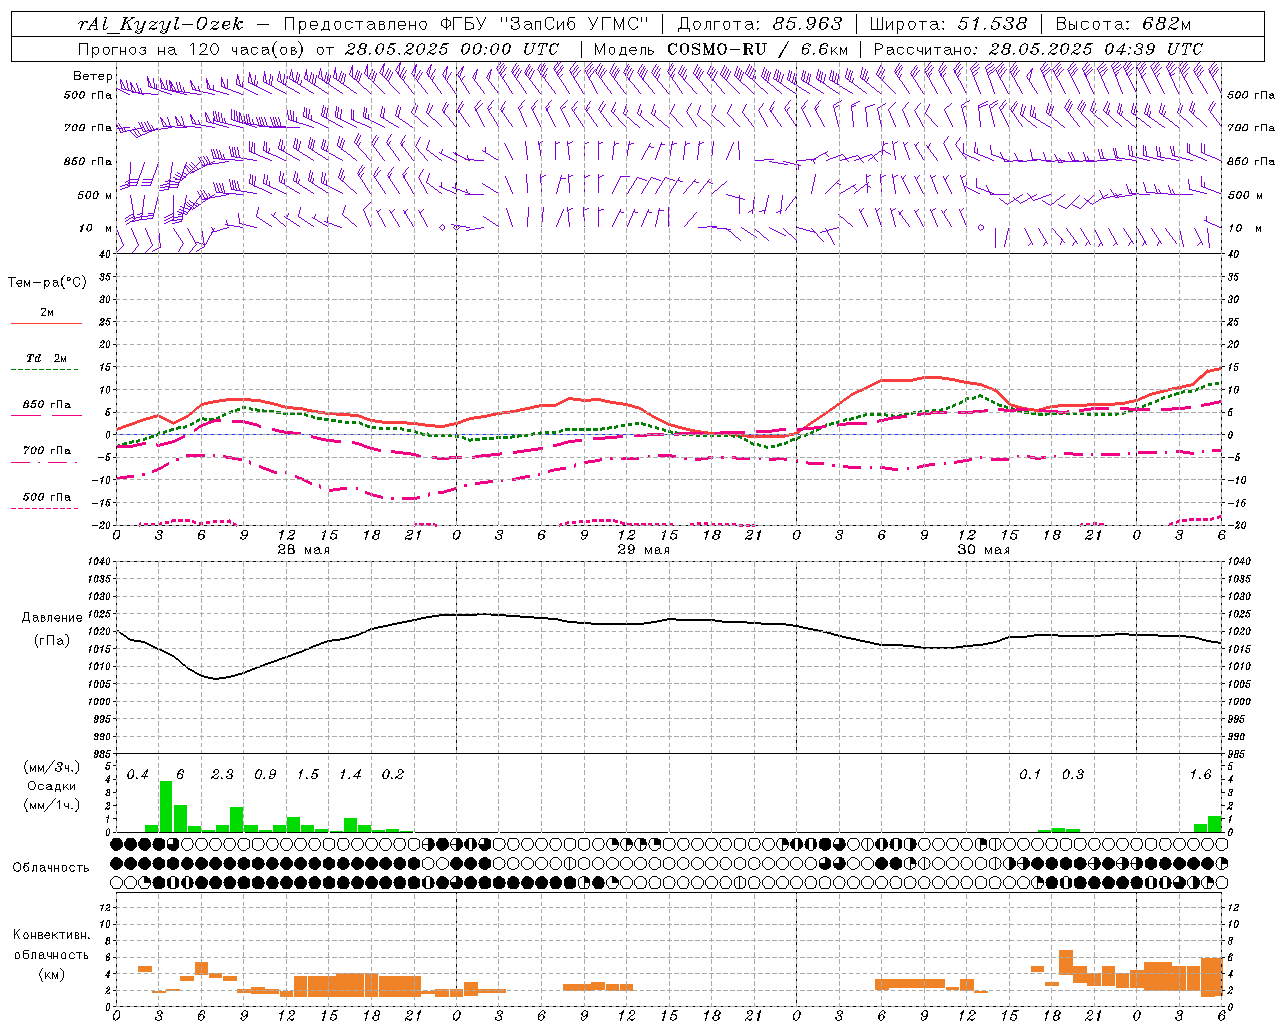The image size is (1280, 1024).
Task: Click 'Прогноз на 120 часа(ов)' forecast text
Action: (193, 49)
